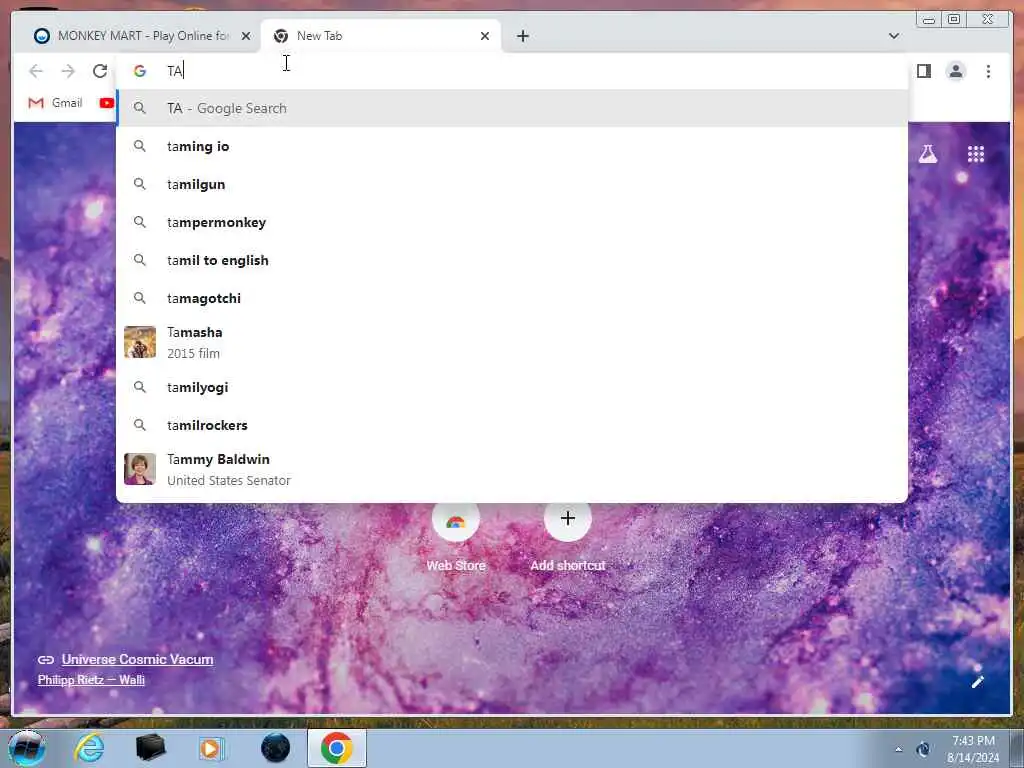Open the profile avatar menu

pyautogui.click(x=955, y=71)
